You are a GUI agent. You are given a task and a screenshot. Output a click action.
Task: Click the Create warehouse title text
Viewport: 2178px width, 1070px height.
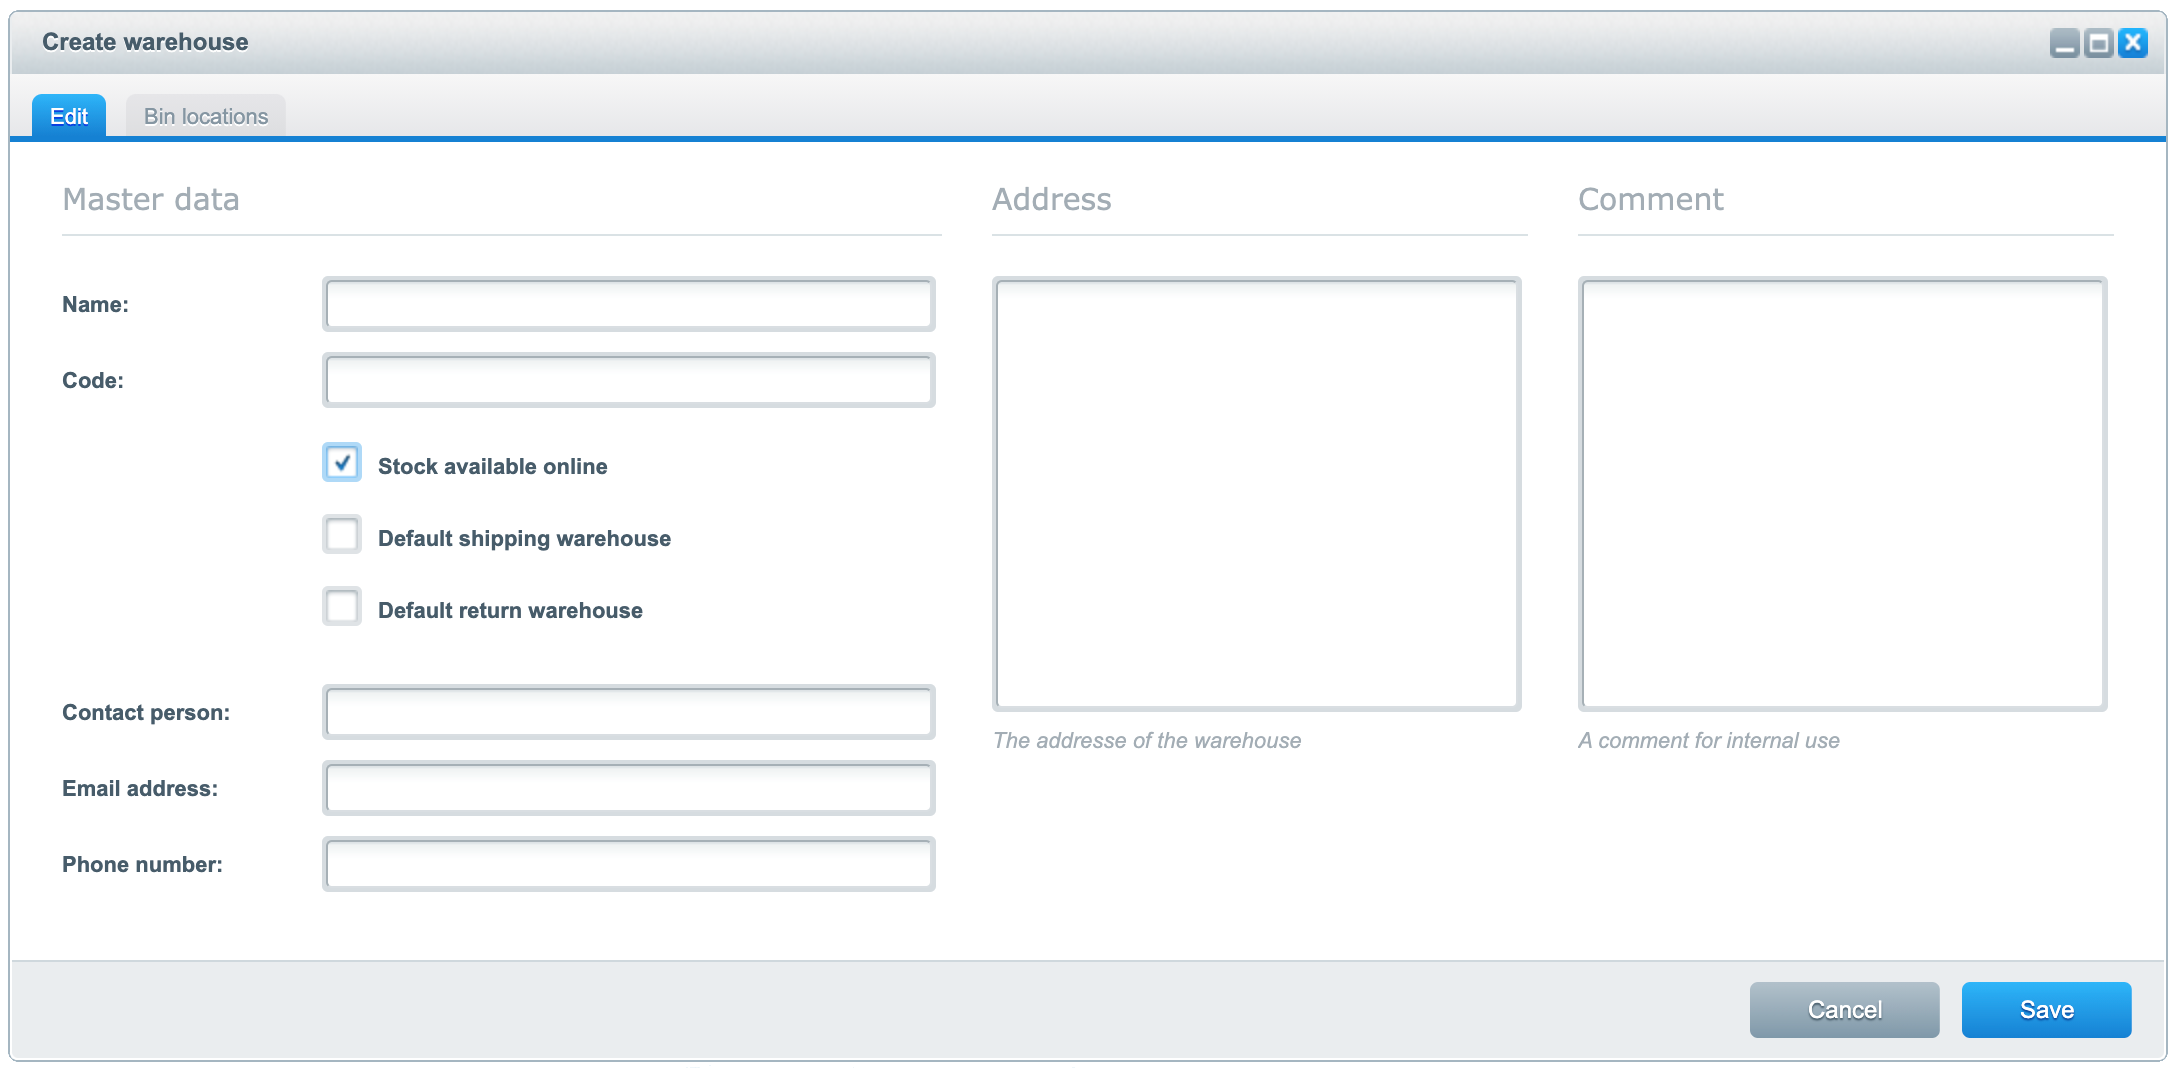pyautogui.click(x=145, y=42)
